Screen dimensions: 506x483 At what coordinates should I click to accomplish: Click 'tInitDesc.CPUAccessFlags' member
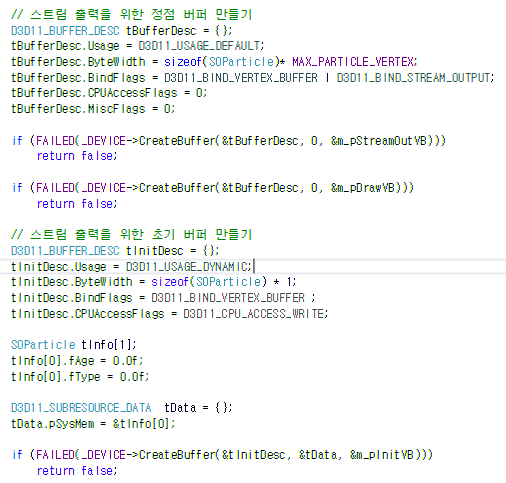pos(88,313)
